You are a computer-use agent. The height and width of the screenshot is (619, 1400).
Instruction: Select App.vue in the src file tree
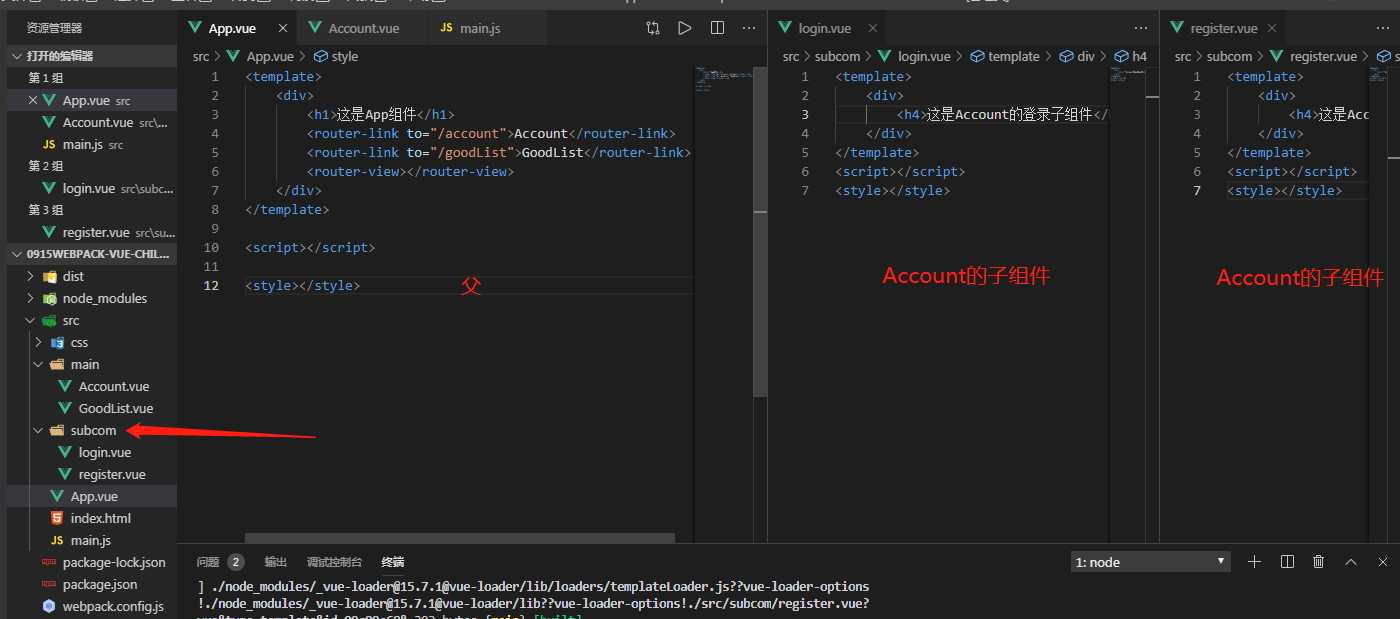tap(92, 496)
